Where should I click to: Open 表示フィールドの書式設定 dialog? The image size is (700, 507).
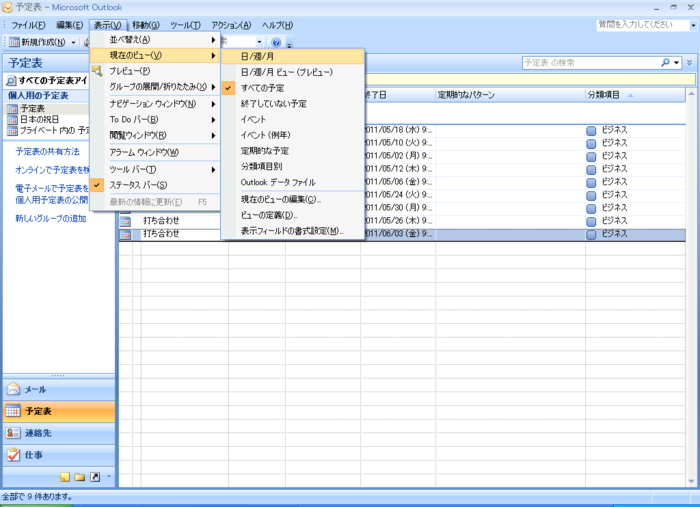[293, 231]
